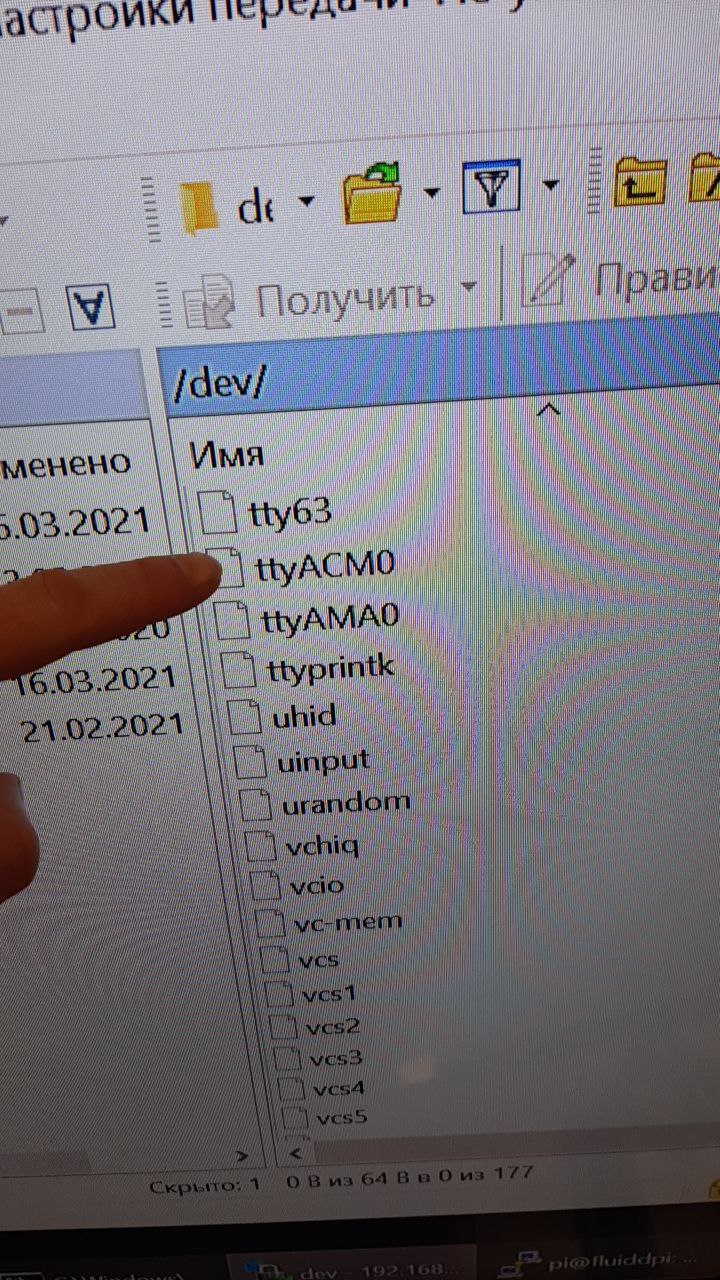Image resolution: width=720 pixels, height=1280 pixels.
Task: Click the invert selection icon in left panel toolbar
Action: click(x=91, y=308)
